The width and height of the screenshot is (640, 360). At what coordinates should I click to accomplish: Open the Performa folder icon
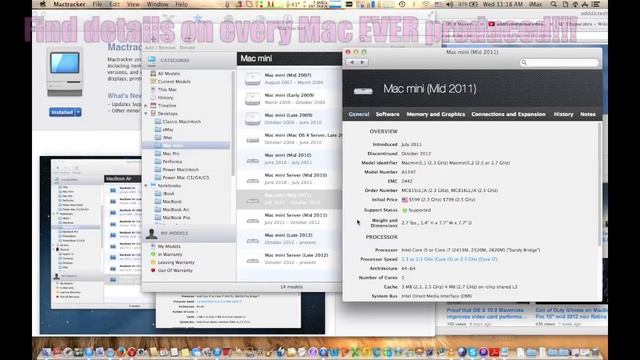(x=158, y=162)
